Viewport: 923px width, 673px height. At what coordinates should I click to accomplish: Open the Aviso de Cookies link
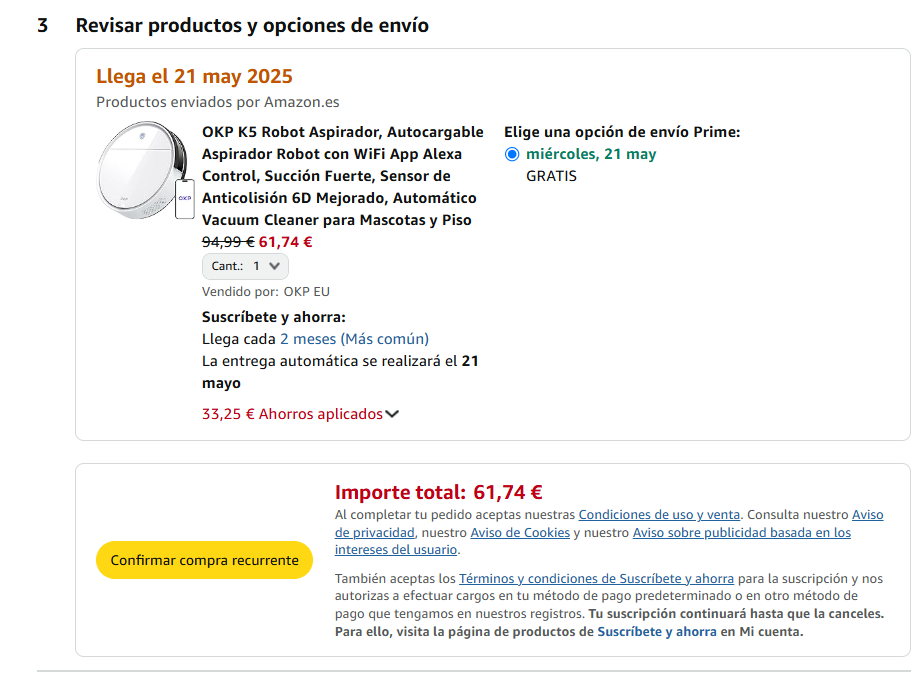pyautogui.click(x=520, y=532)
